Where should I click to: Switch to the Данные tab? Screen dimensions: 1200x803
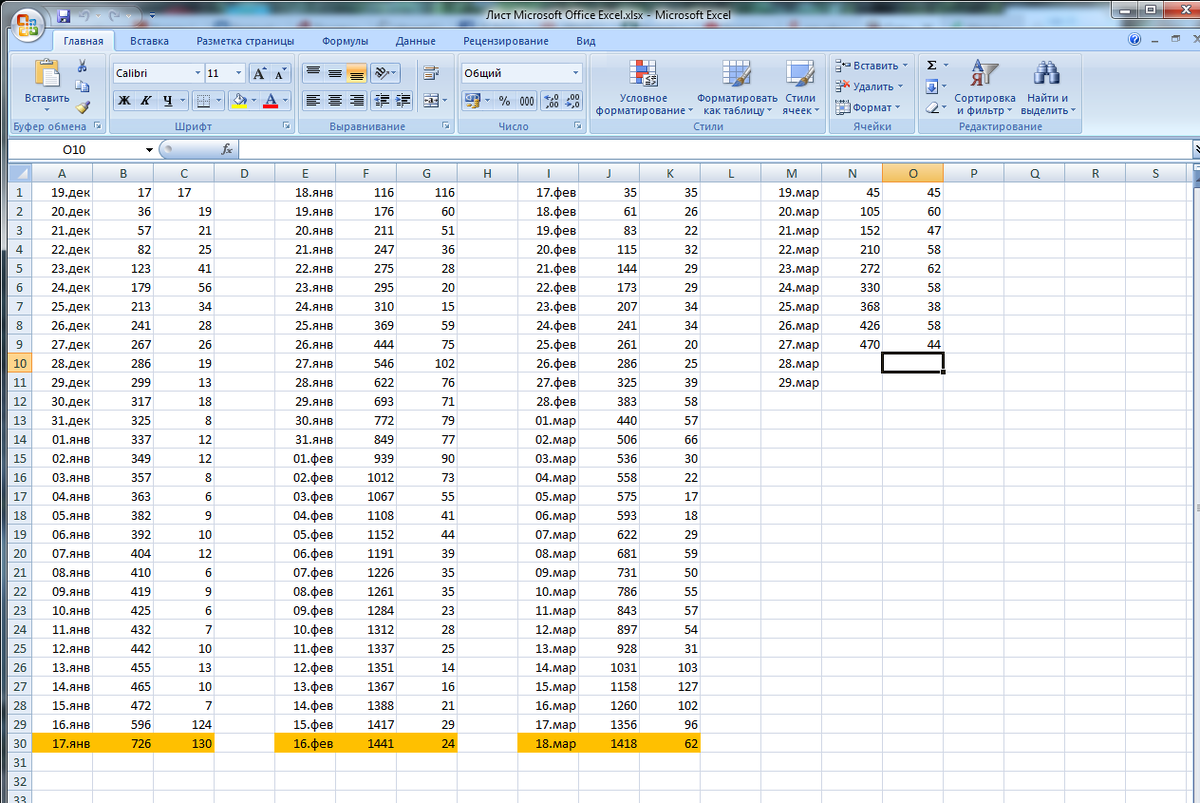click(415, 41)
